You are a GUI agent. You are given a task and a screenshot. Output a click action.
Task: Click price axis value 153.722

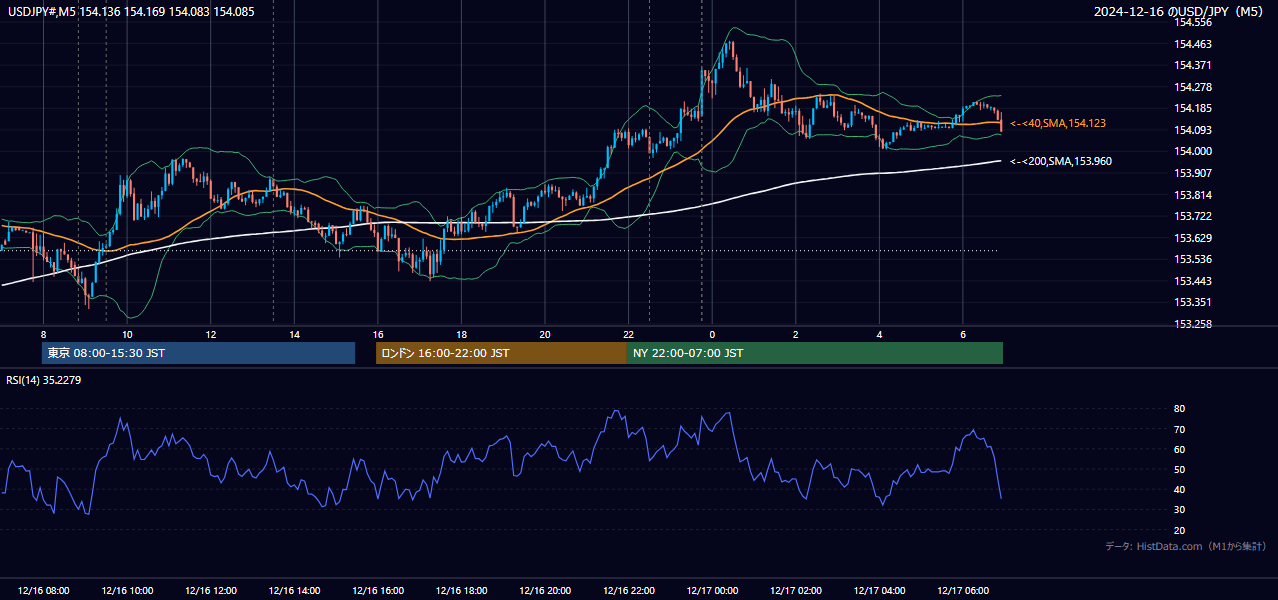pyautogui.click(x=1194, y=216)
